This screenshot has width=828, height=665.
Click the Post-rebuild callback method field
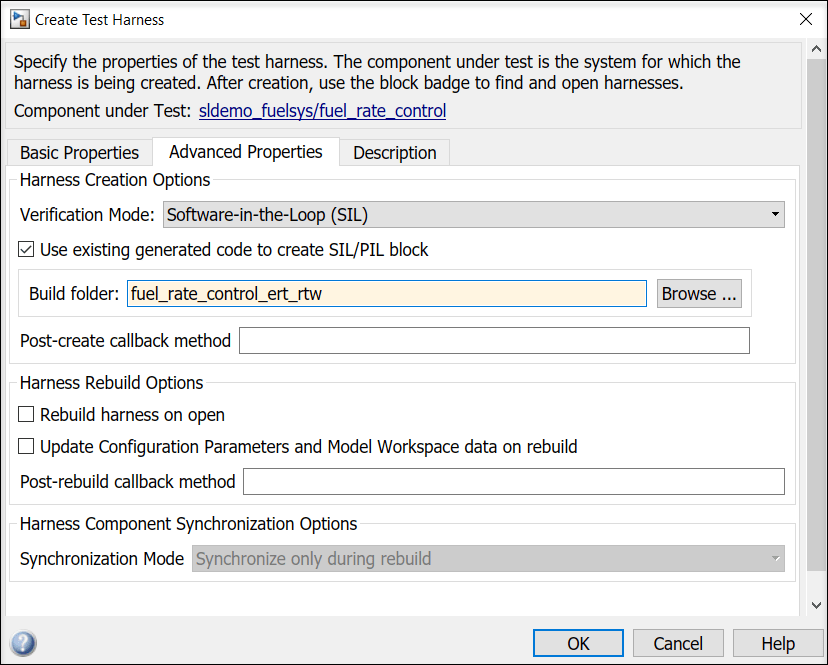(514, 482)
